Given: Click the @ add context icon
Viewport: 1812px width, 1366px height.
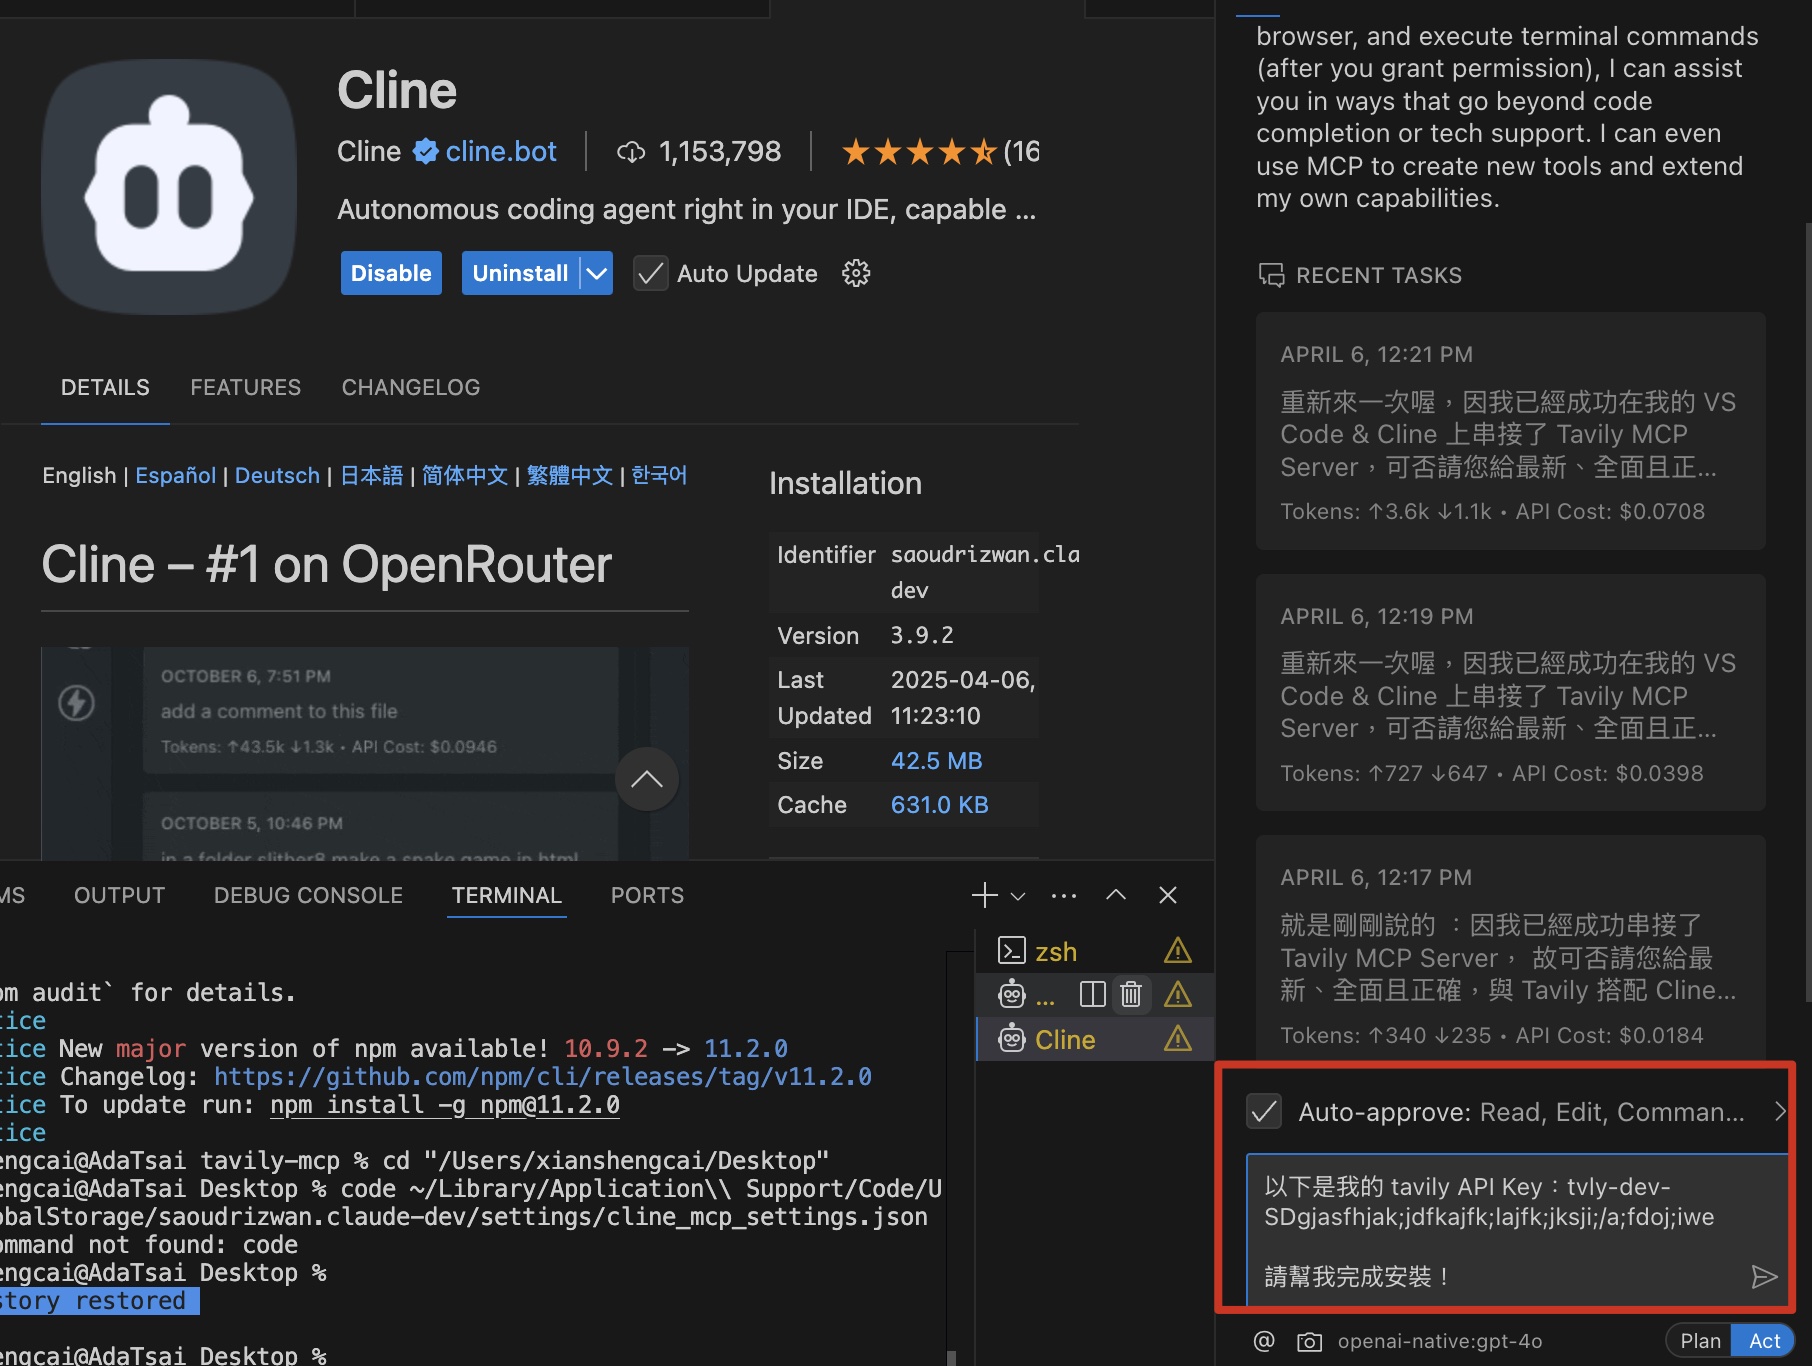Looking at the screenshot, I should click(1264, 1341).
